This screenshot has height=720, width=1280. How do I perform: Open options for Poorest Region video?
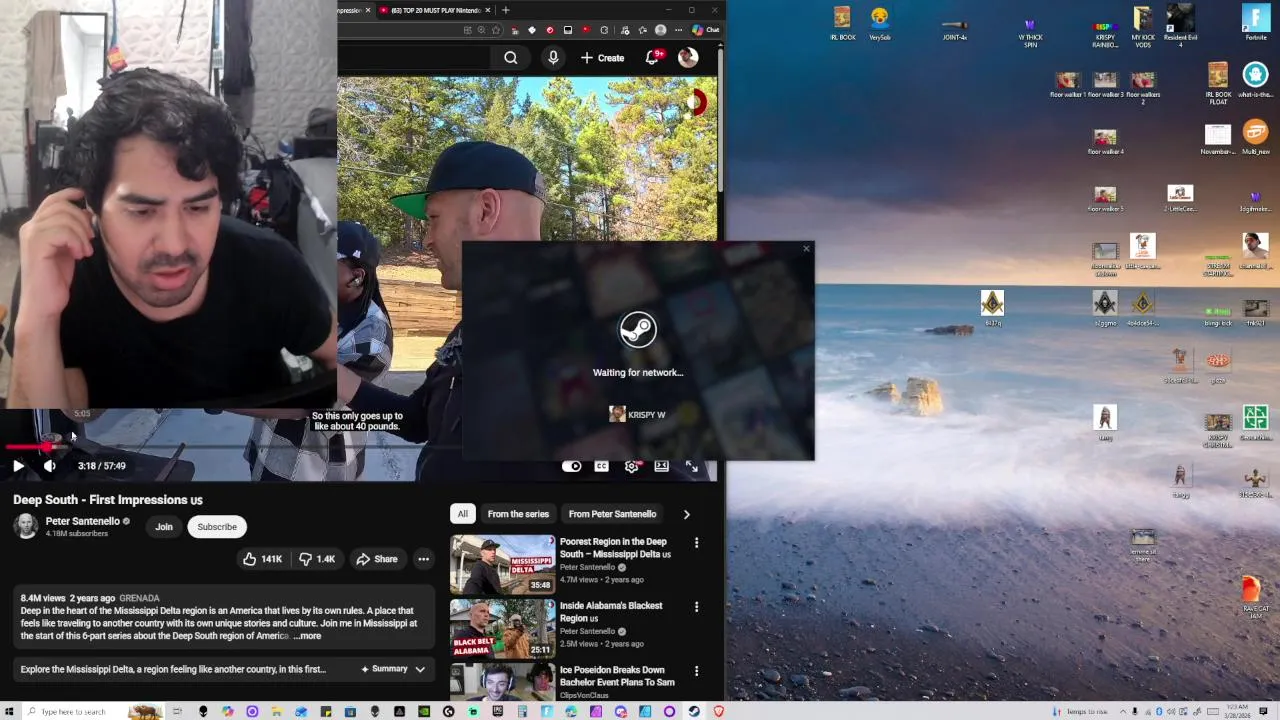pyautogui.click(x=696, y=543)
